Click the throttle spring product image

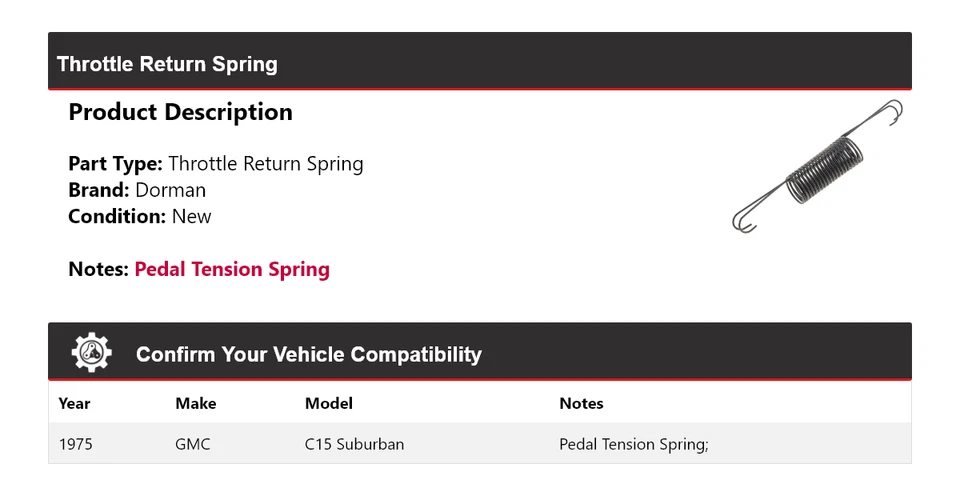click(x=819, y=167)
